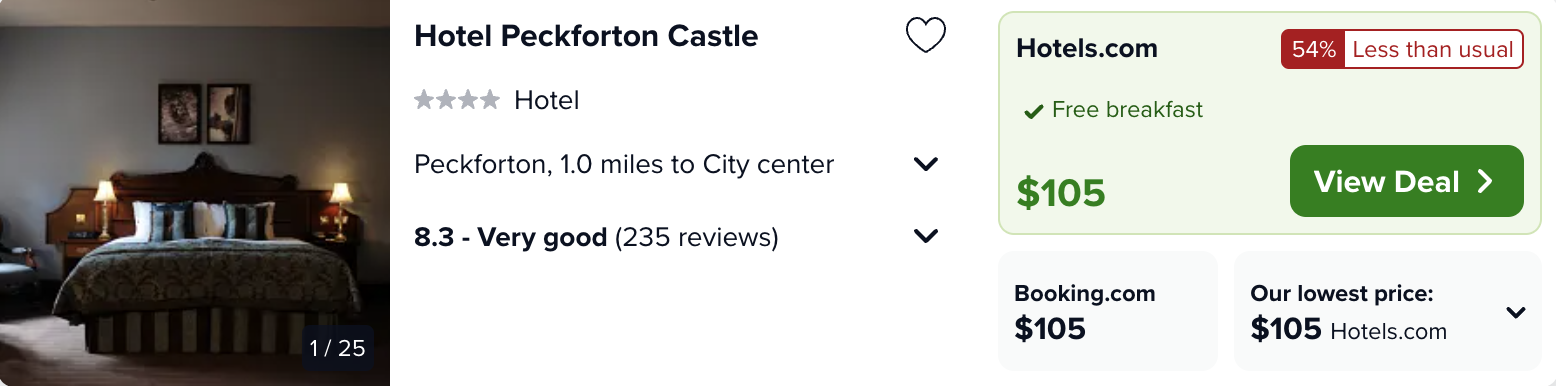Click the four-star rating icons
This screenshot has height=386, width=1556.
[457, 100]
